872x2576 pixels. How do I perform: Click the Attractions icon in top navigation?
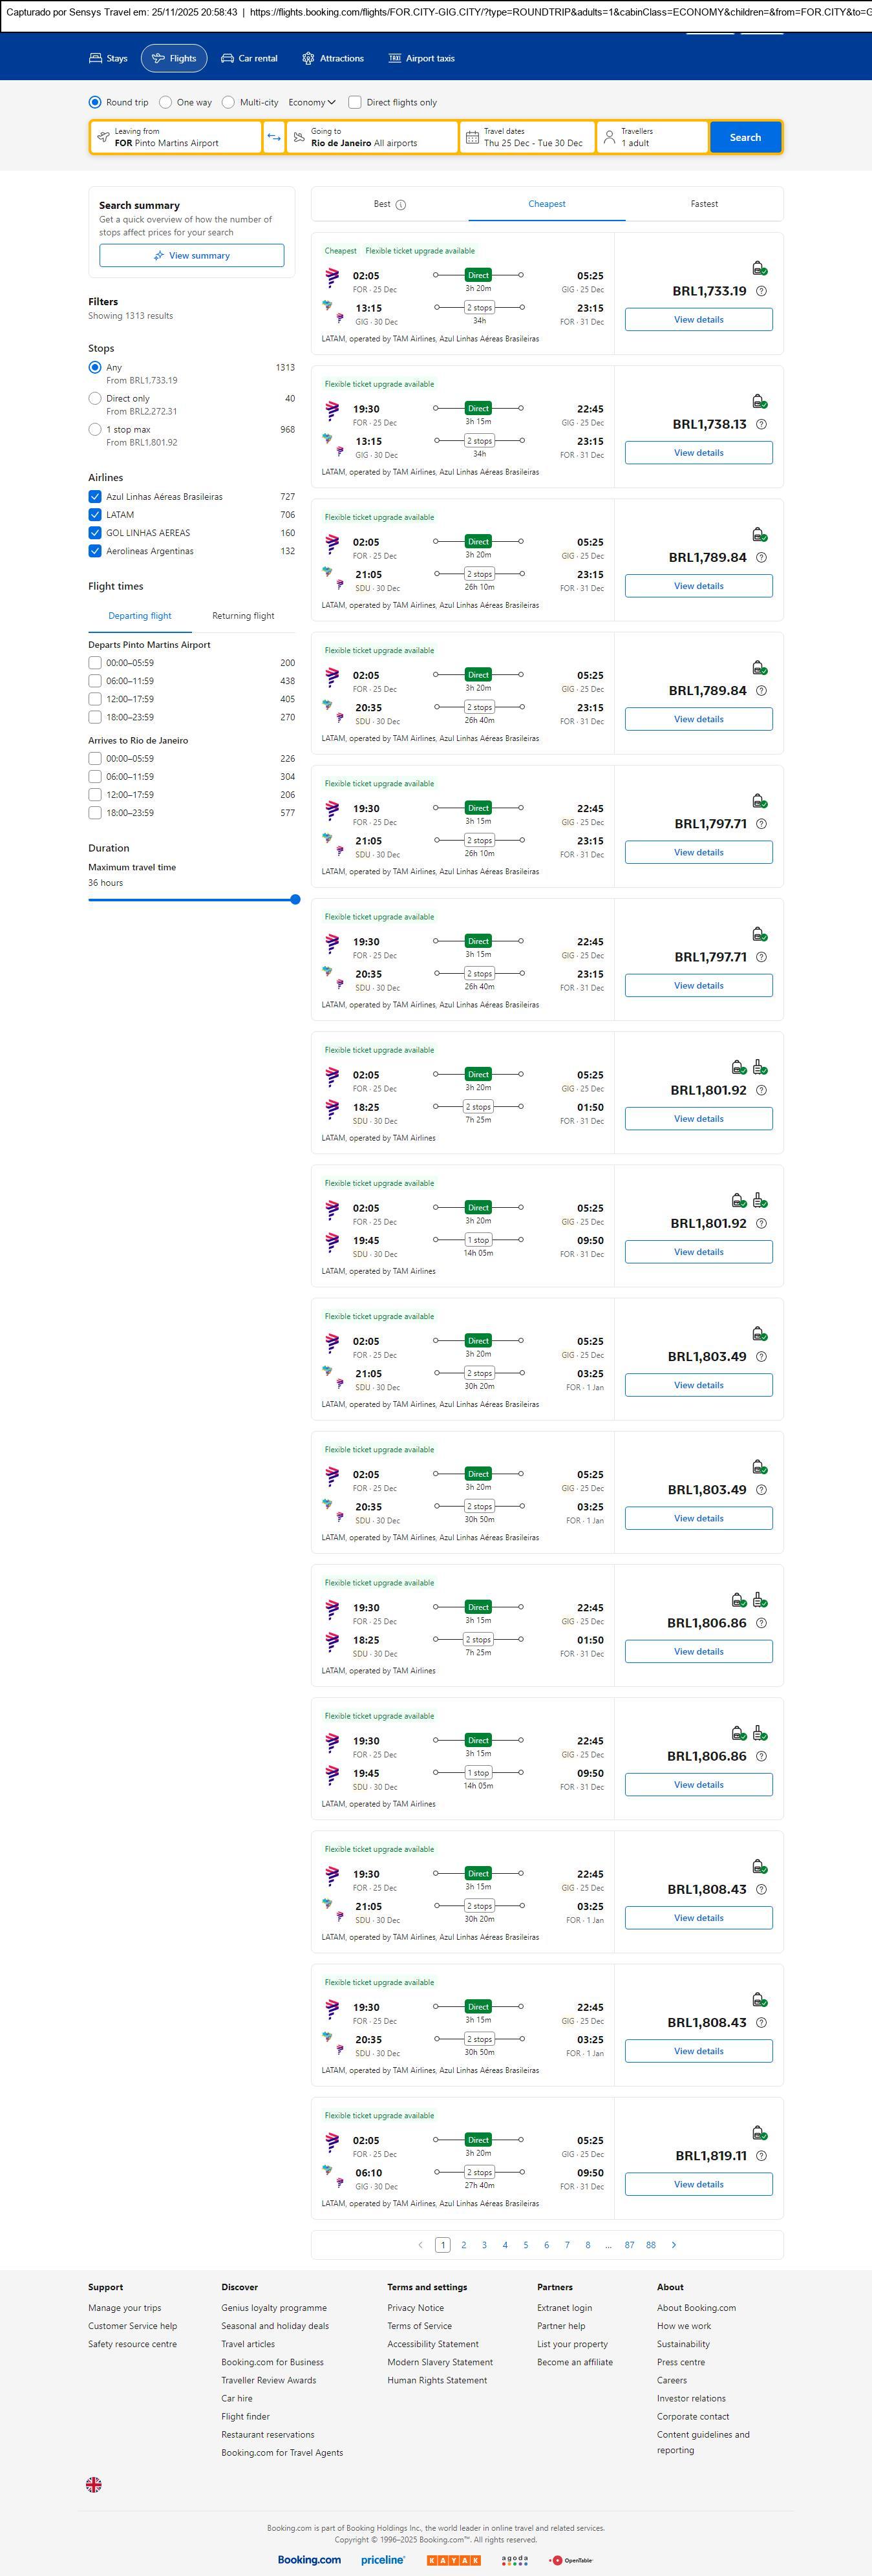point(308,59)
